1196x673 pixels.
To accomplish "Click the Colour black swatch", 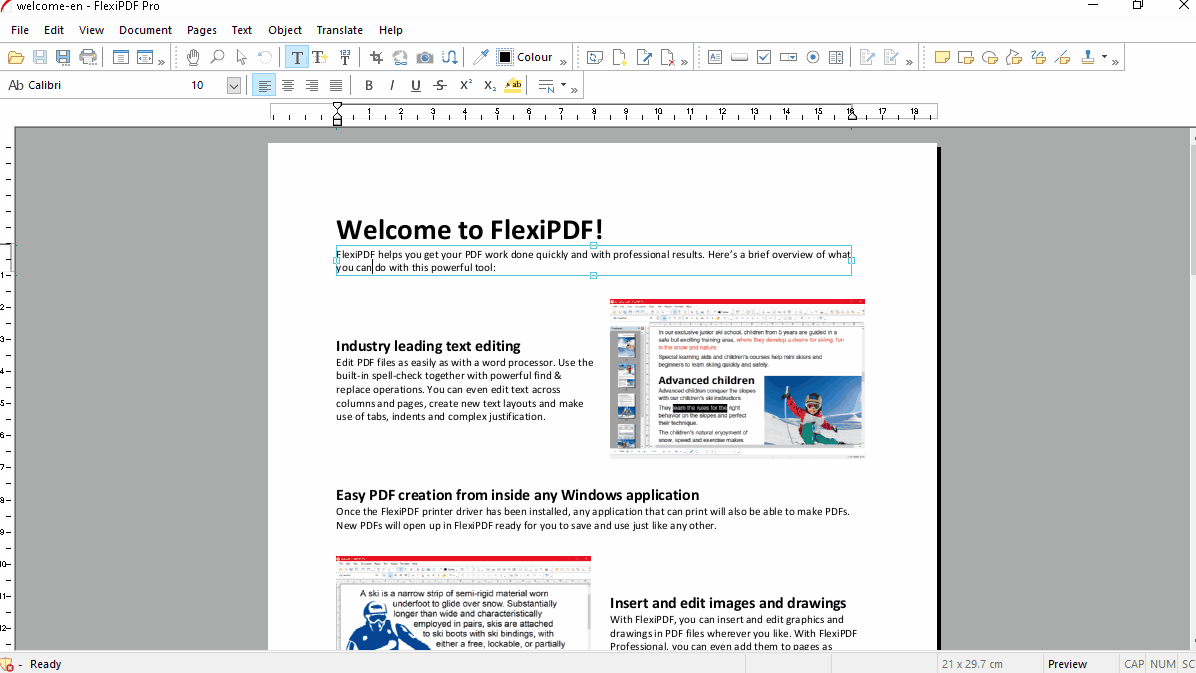I will pyautogui.click(x=505, y=57).
